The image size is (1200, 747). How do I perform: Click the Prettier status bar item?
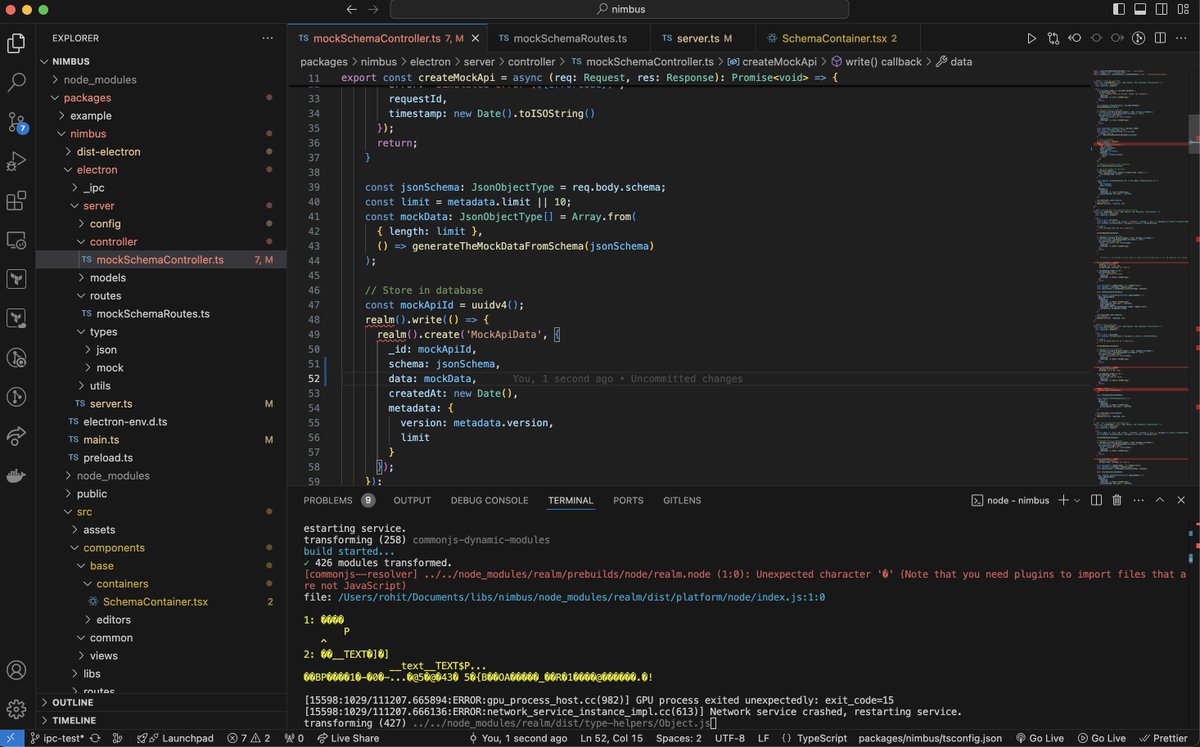tap(1162, 738)
